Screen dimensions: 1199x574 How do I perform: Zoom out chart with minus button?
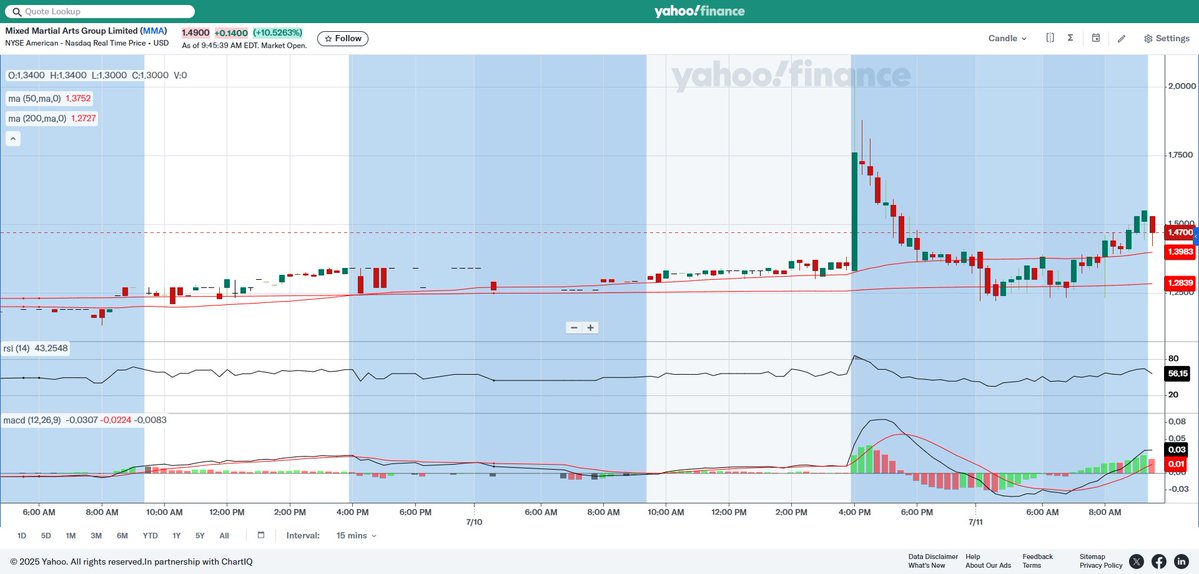[574, 327]
